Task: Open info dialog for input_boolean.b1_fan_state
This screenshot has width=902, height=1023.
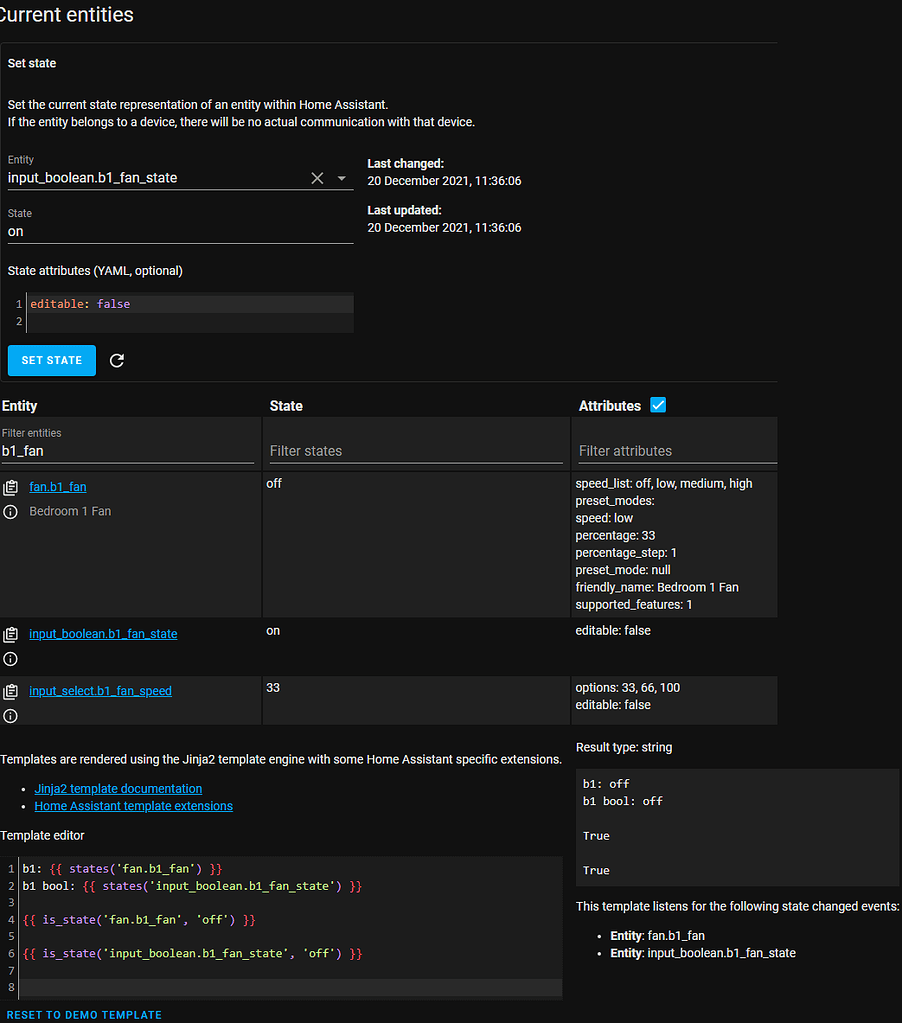Action: coord(11,658)
